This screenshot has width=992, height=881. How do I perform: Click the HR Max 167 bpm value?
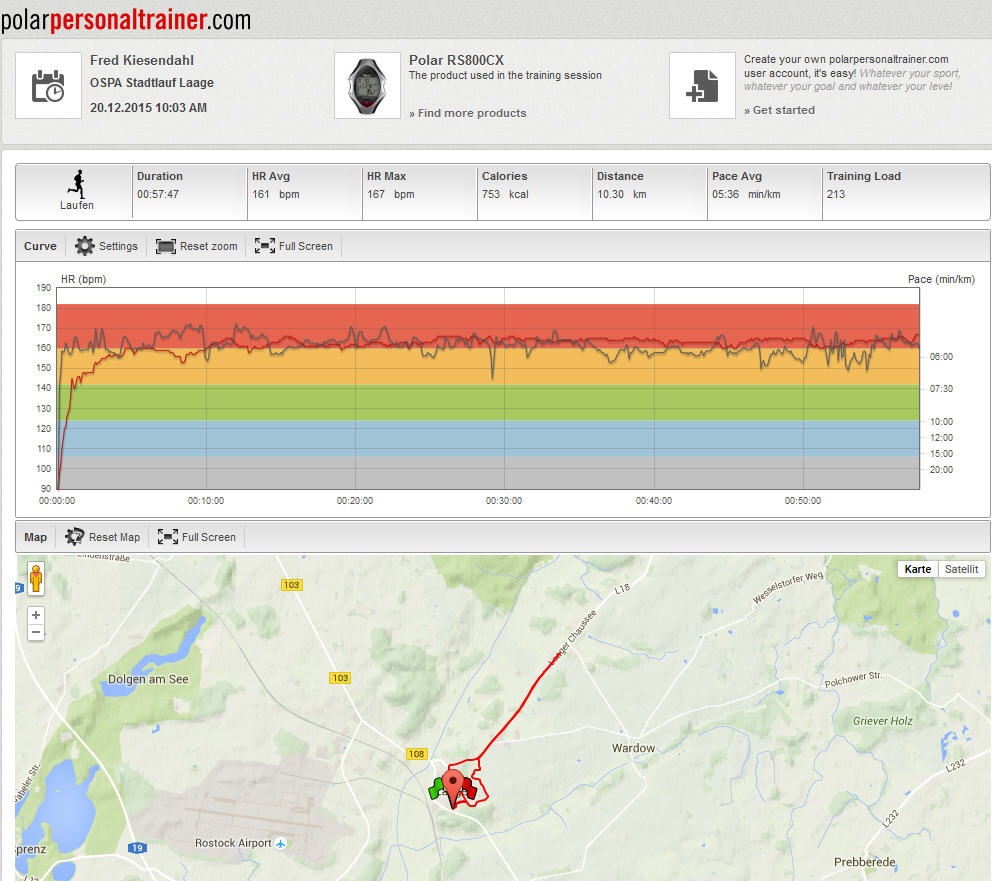point(391,194)
